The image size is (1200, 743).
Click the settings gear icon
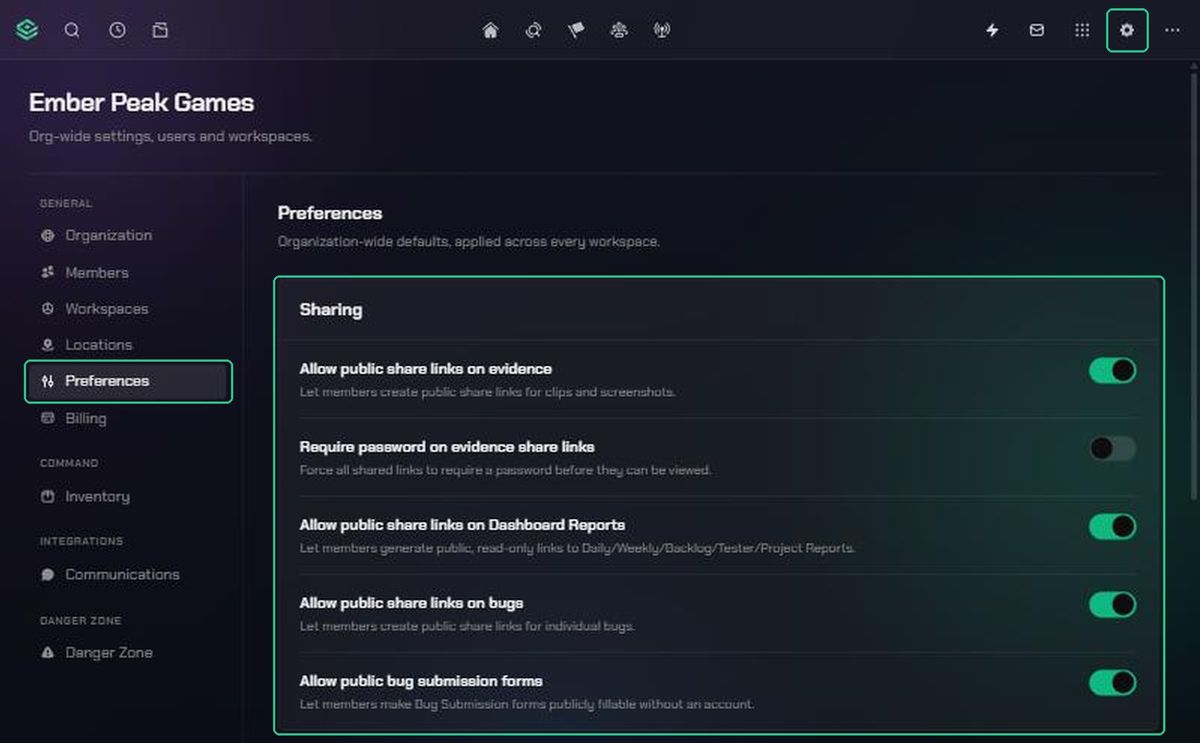tap(1127, 30)
